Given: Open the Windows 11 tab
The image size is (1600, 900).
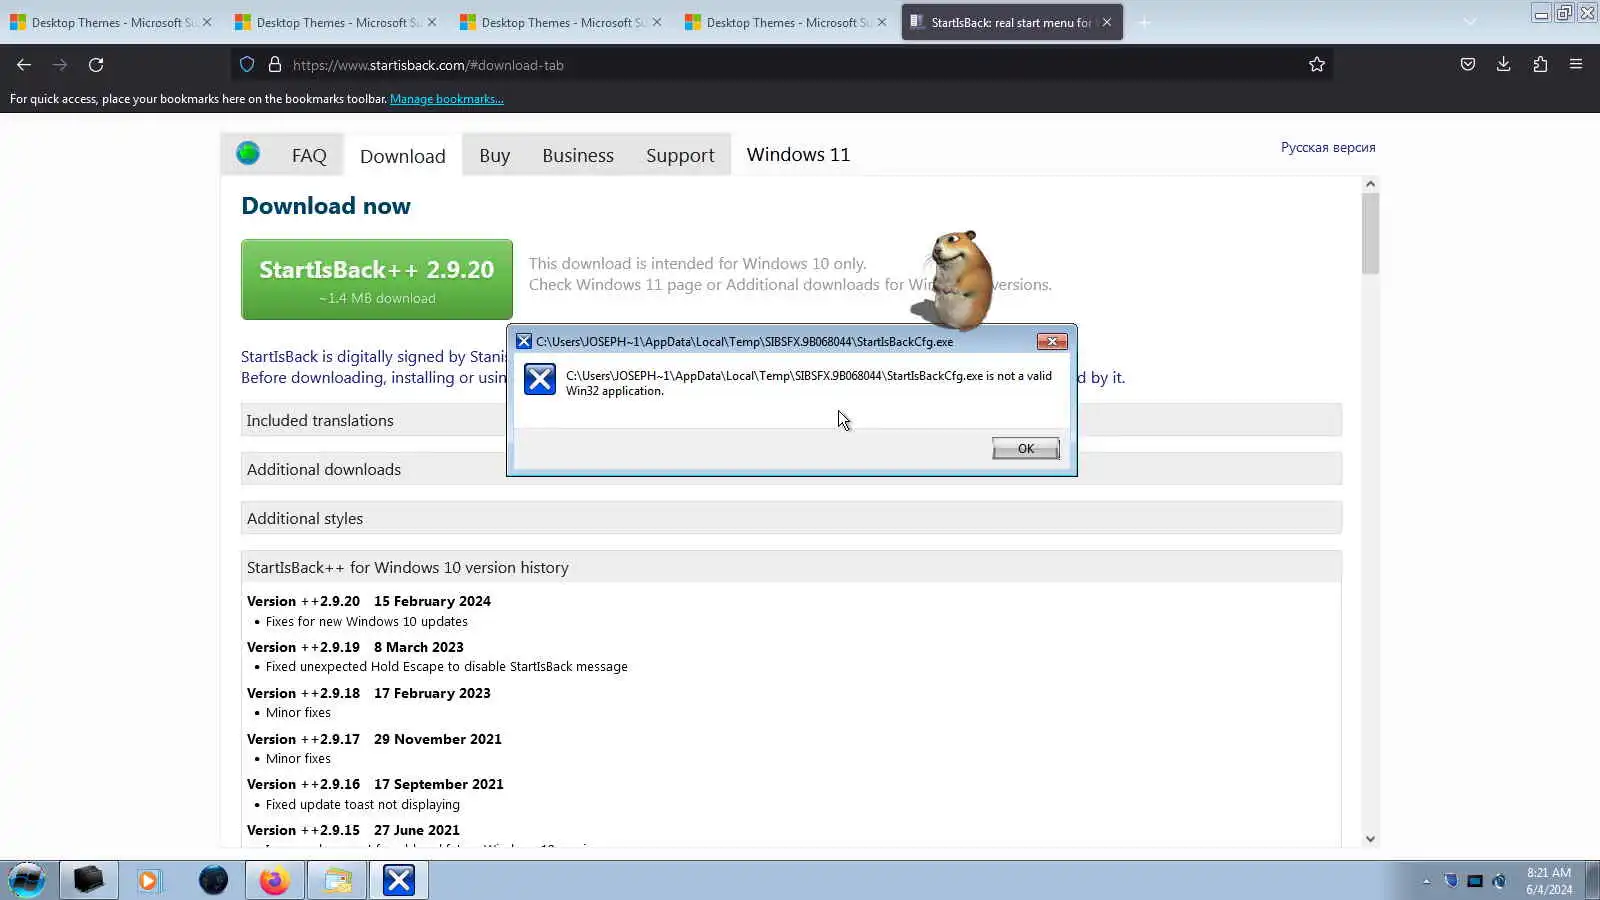Looking at the screenshot, I should 798,154.
